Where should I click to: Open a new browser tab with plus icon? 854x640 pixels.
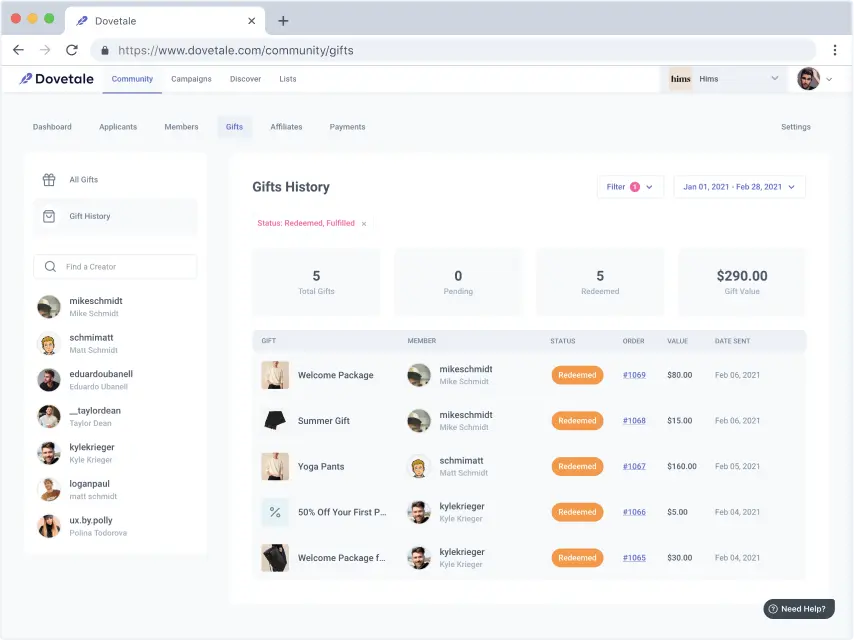pyautogui.click(x=283, y=20)
